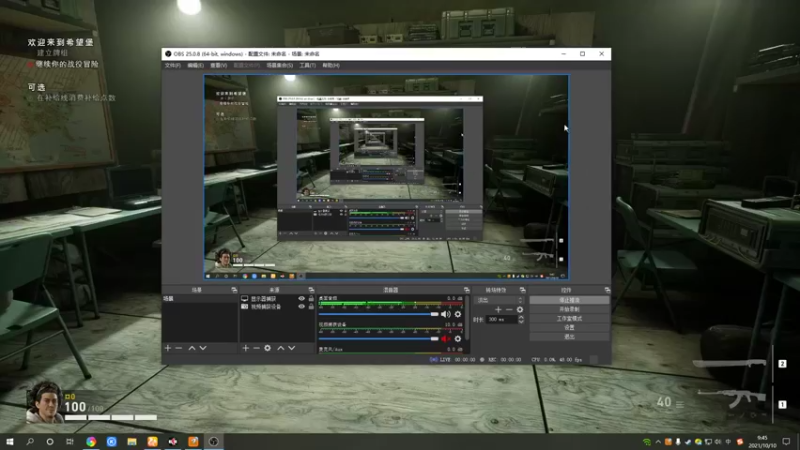The height and width of the screenshot is (450, 800).
Task: Decrease transition duration with down arrow
Action: coord(521,322)
